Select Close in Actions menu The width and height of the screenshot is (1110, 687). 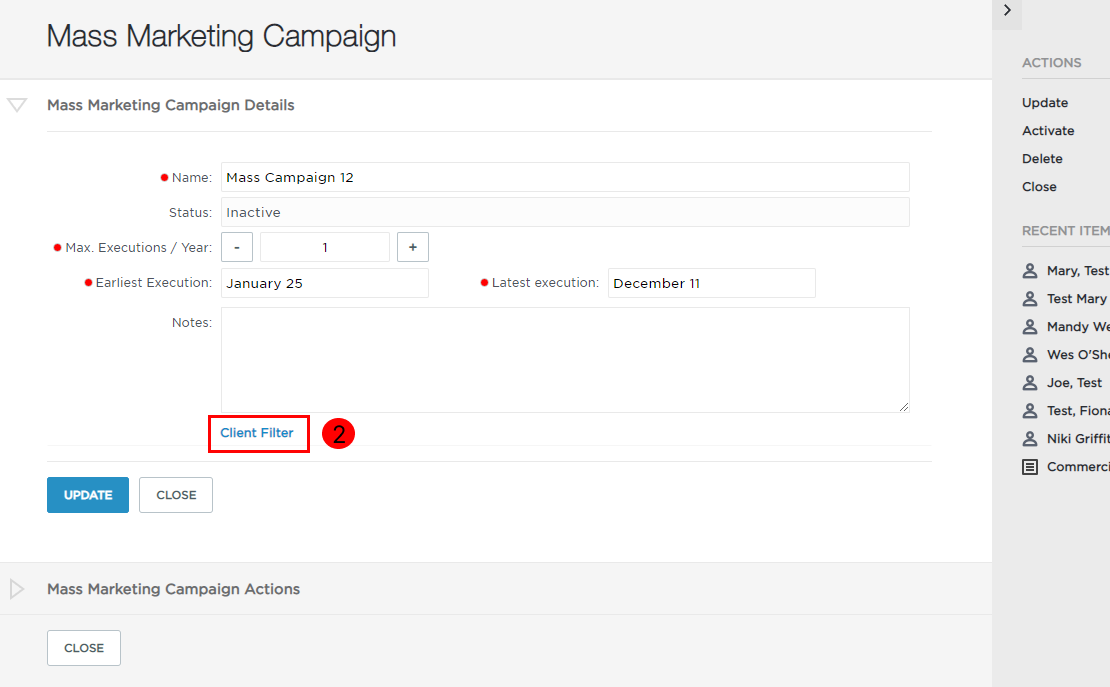click(x=1039, y=187)
